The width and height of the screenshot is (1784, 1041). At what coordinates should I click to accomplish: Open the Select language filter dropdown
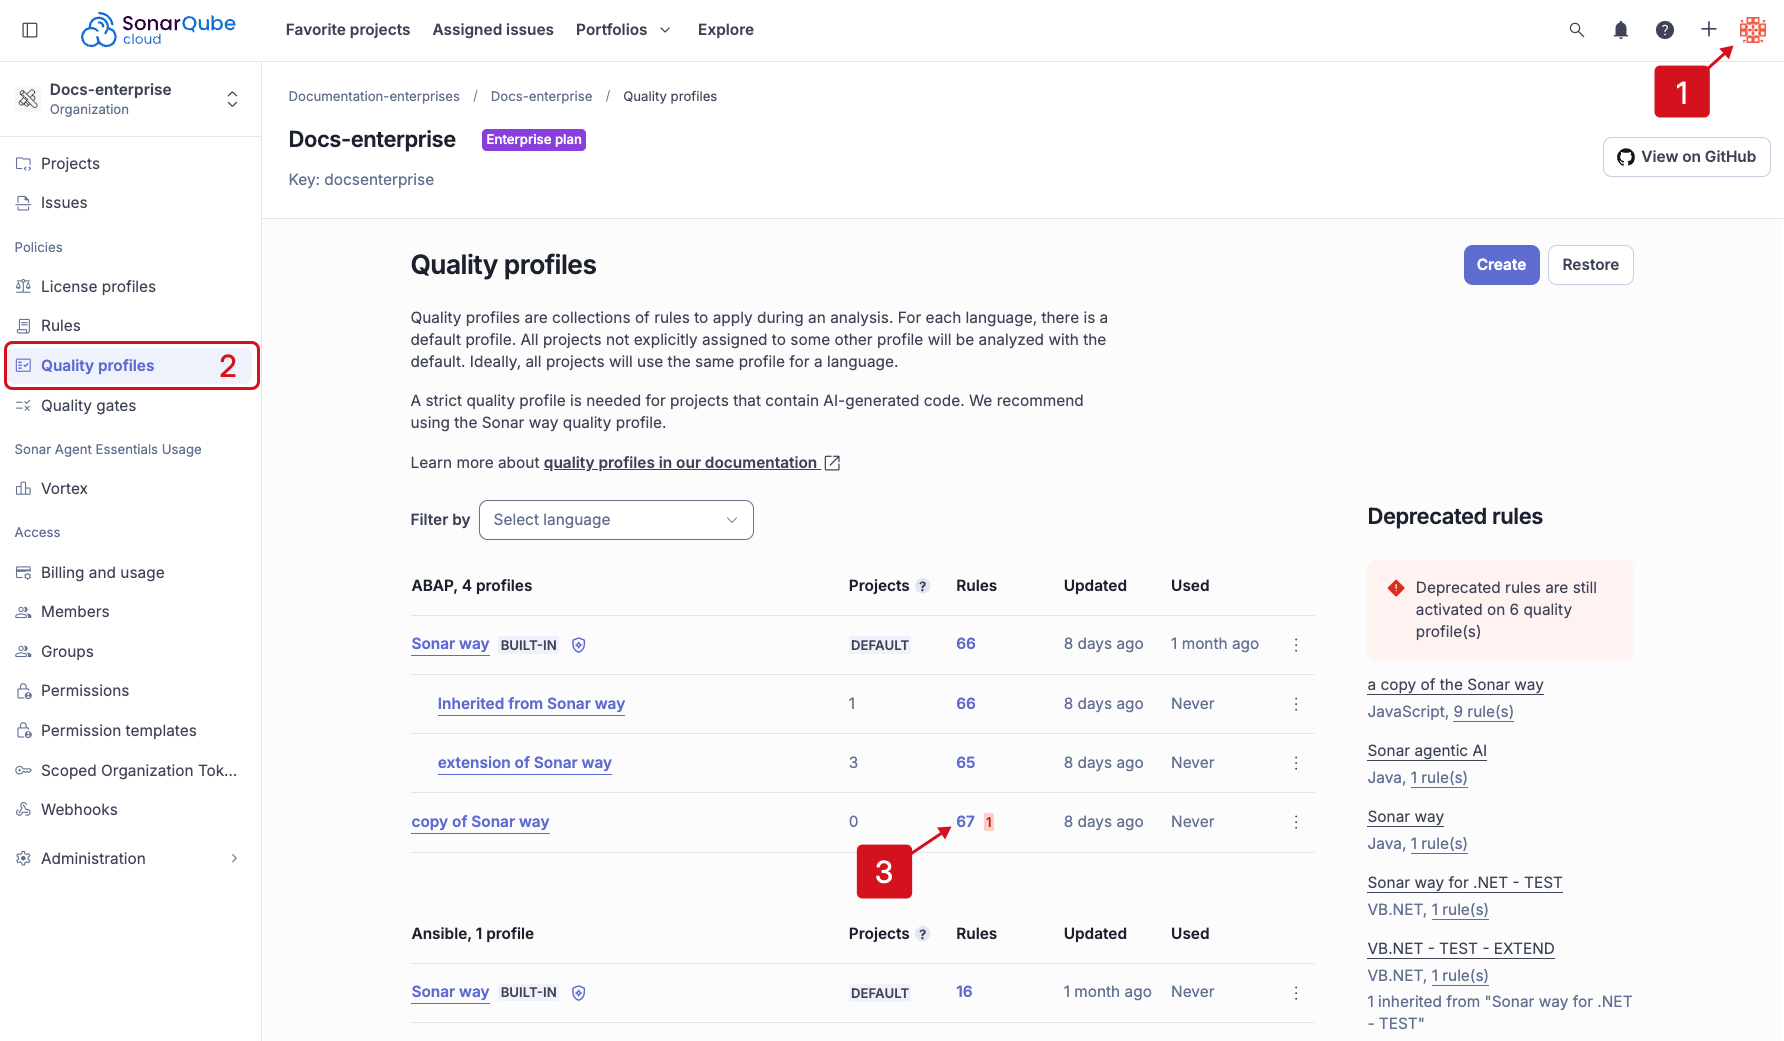pyautogui.click(x=616, y=520)
